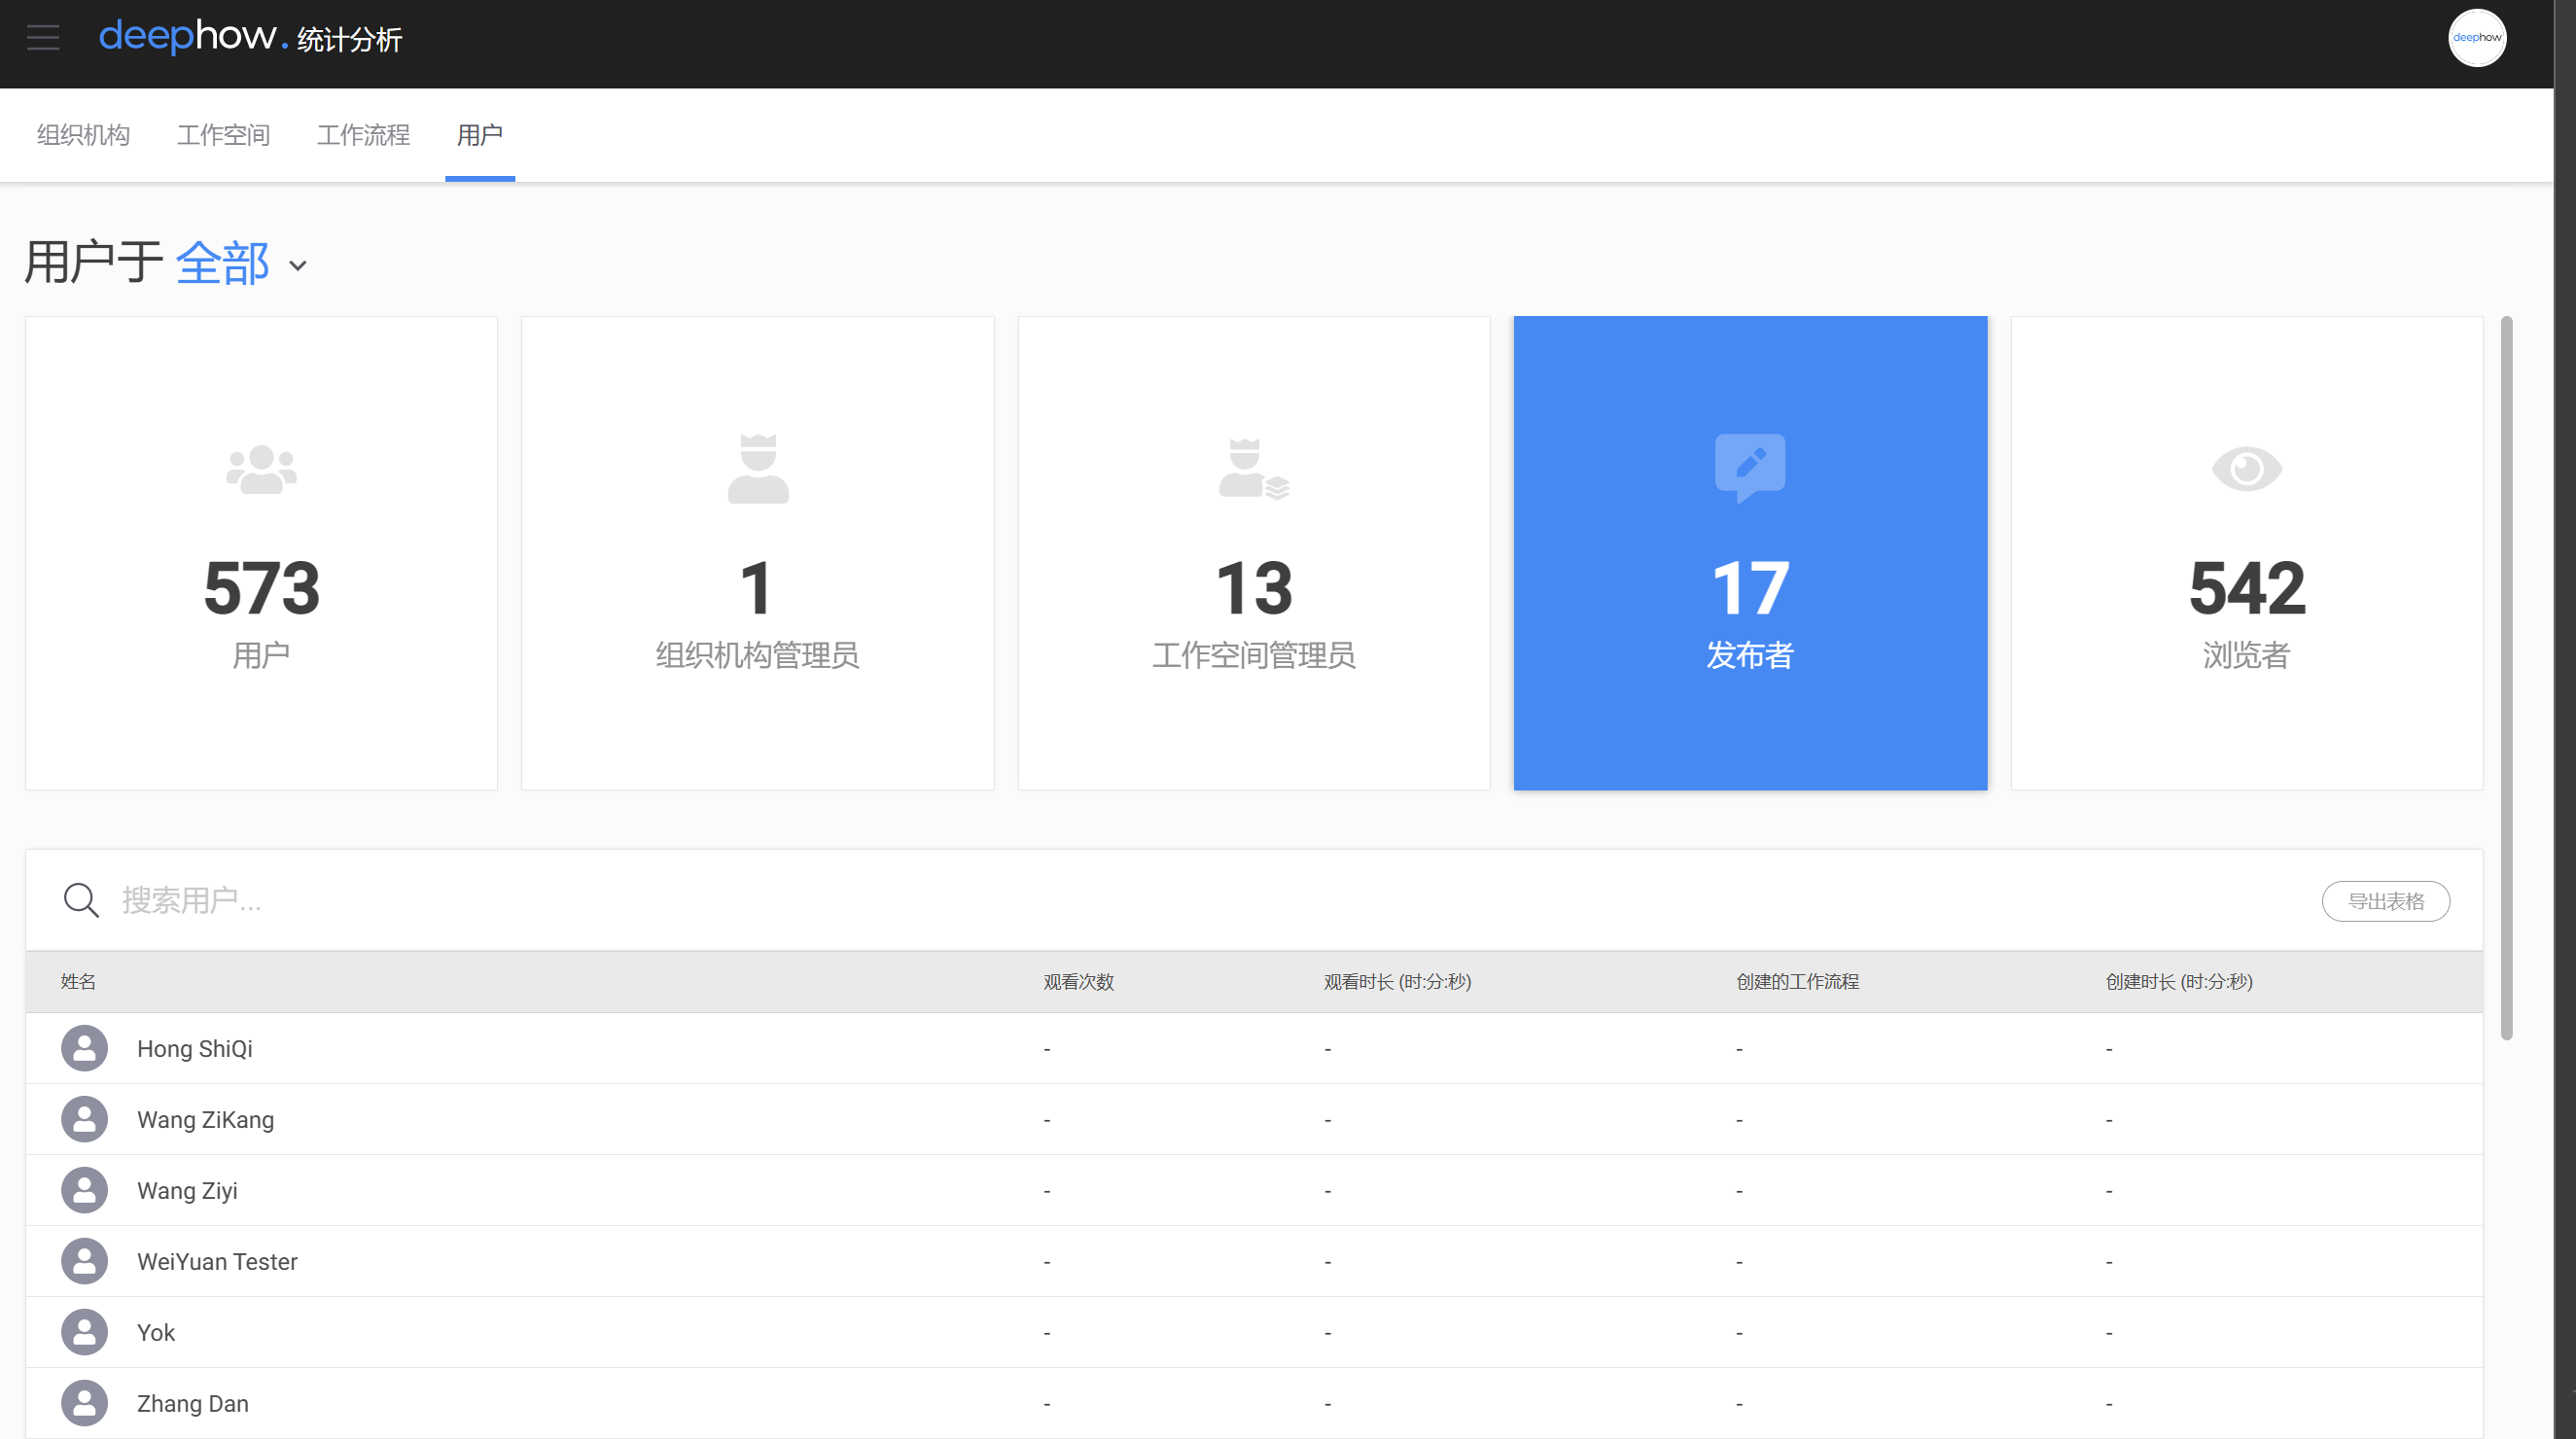Click the name Yok
The image size is (2576, 1439).
coord(156,1332)
